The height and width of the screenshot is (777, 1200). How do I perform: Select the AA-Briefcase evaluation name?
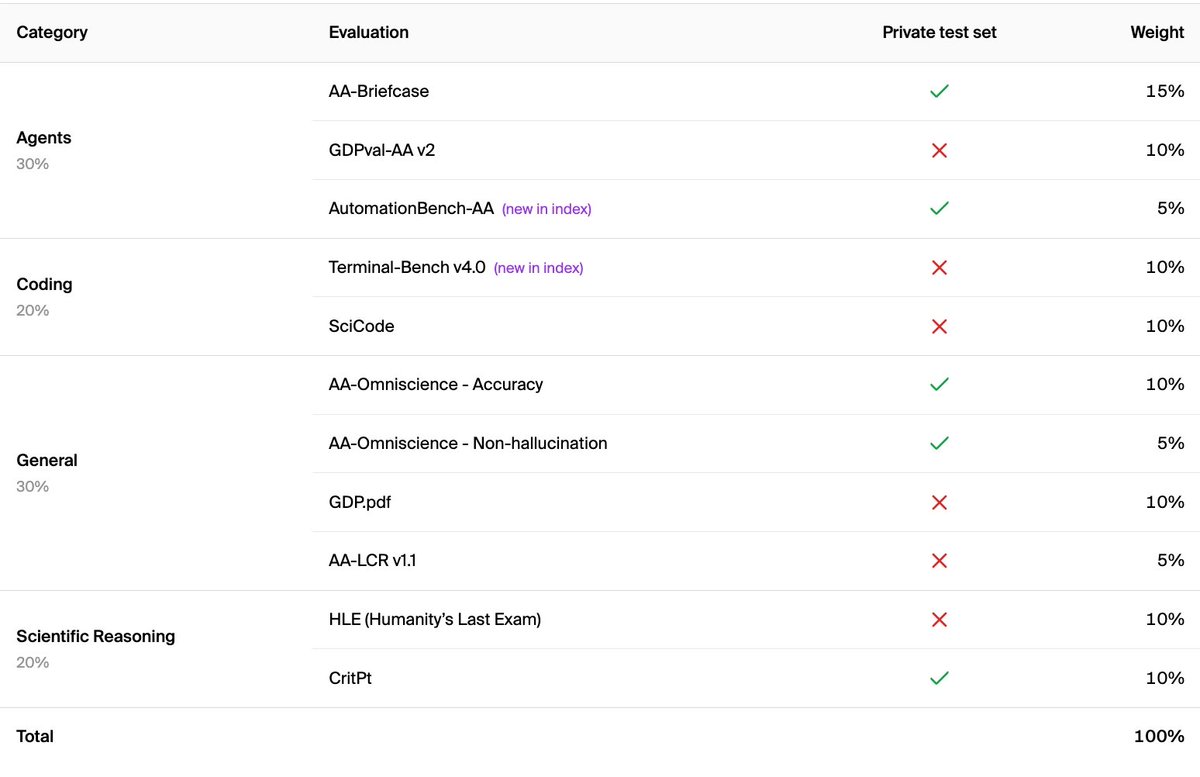[x=379, y=91]
